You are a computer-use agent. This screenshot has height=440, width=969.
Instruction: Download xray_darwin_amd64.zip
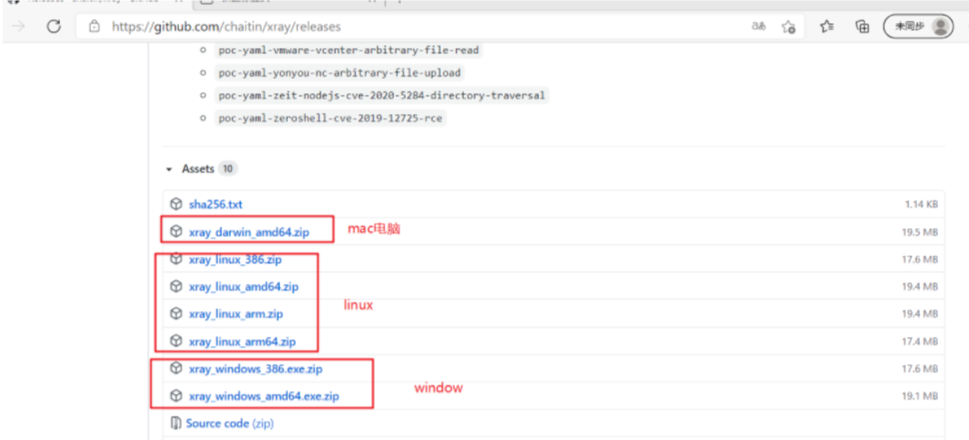[x=249, y=232]
